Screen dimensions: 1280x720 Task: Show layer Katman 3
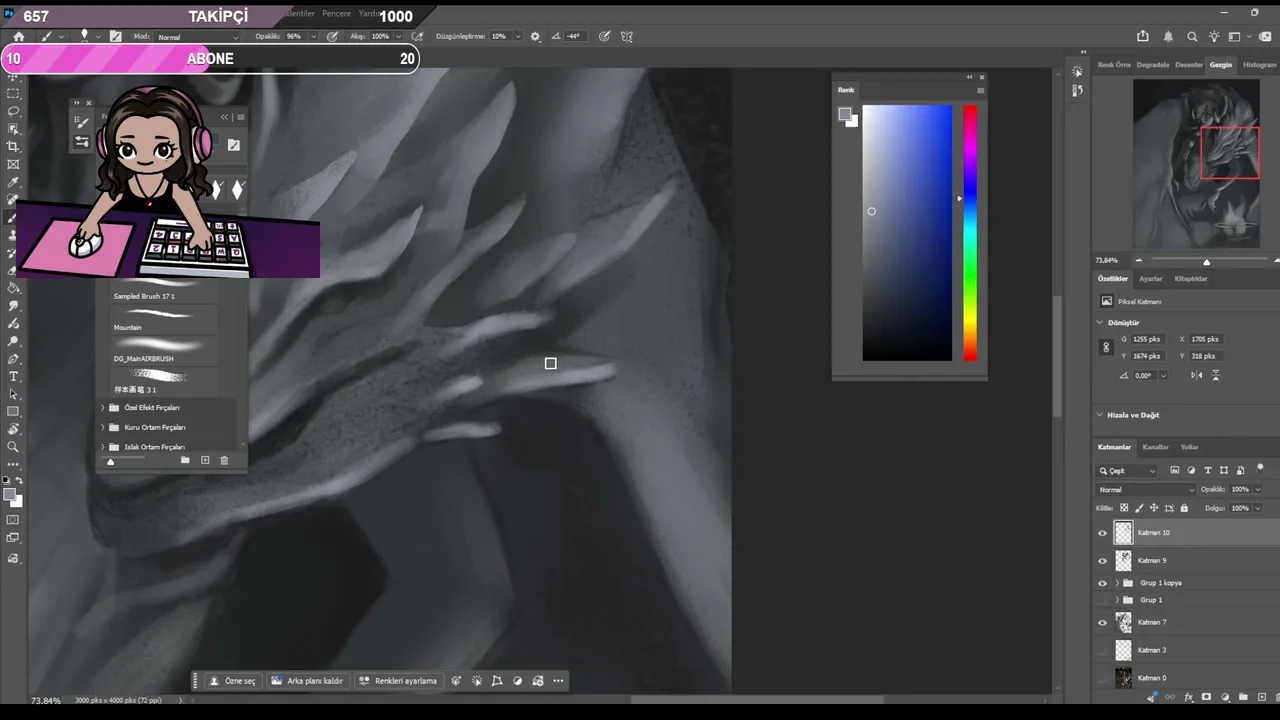[x=1103, y=650]
